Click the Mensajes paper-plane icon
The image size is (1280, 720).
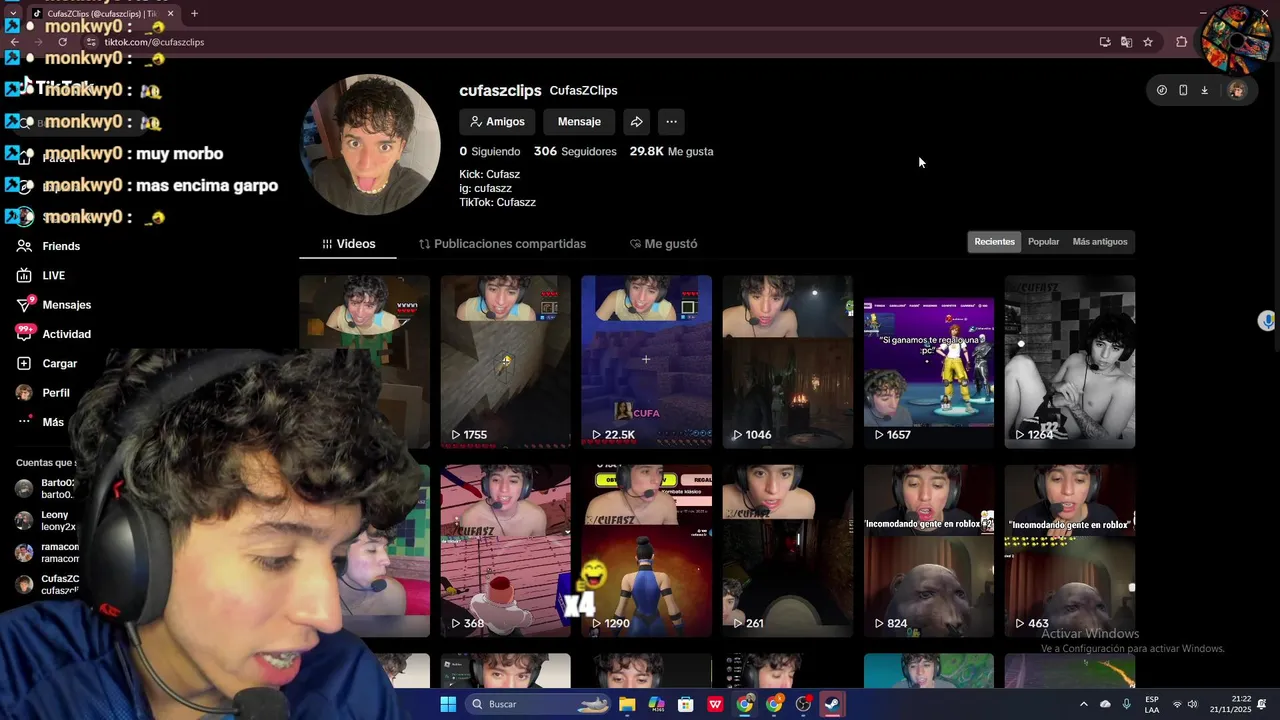24,305
